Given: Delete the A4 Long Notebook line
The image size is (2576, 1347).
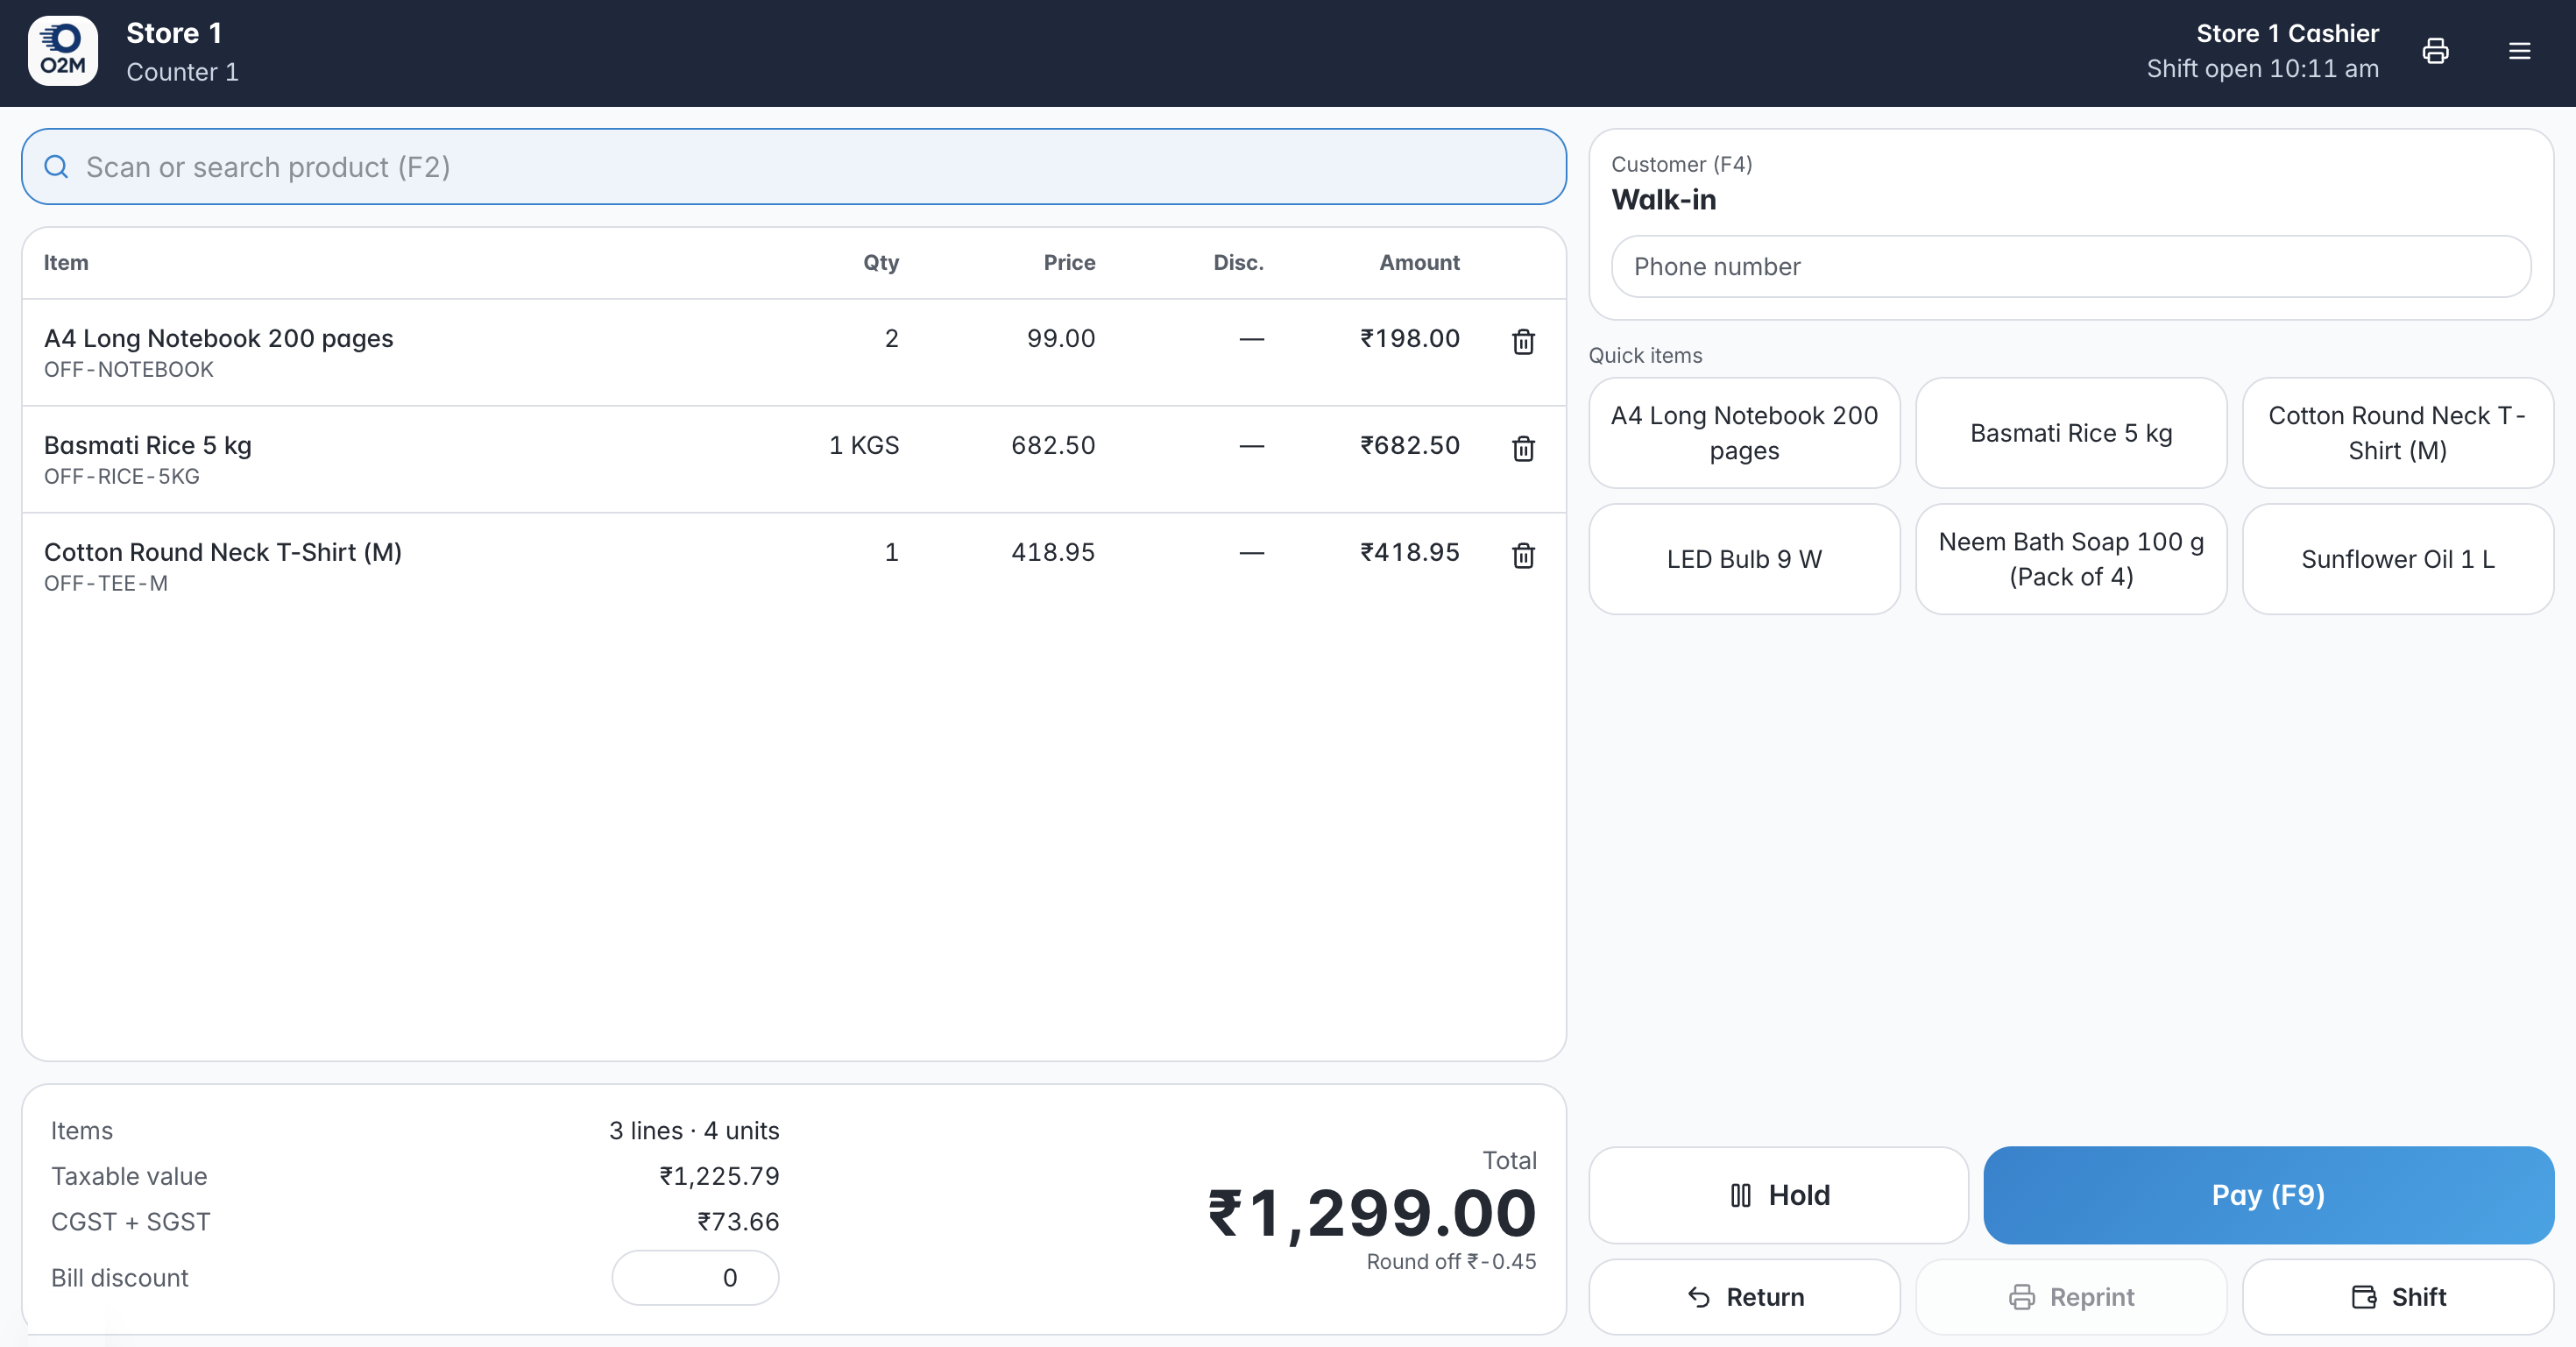Looking at the screenshot, I should click(1523, 342).
